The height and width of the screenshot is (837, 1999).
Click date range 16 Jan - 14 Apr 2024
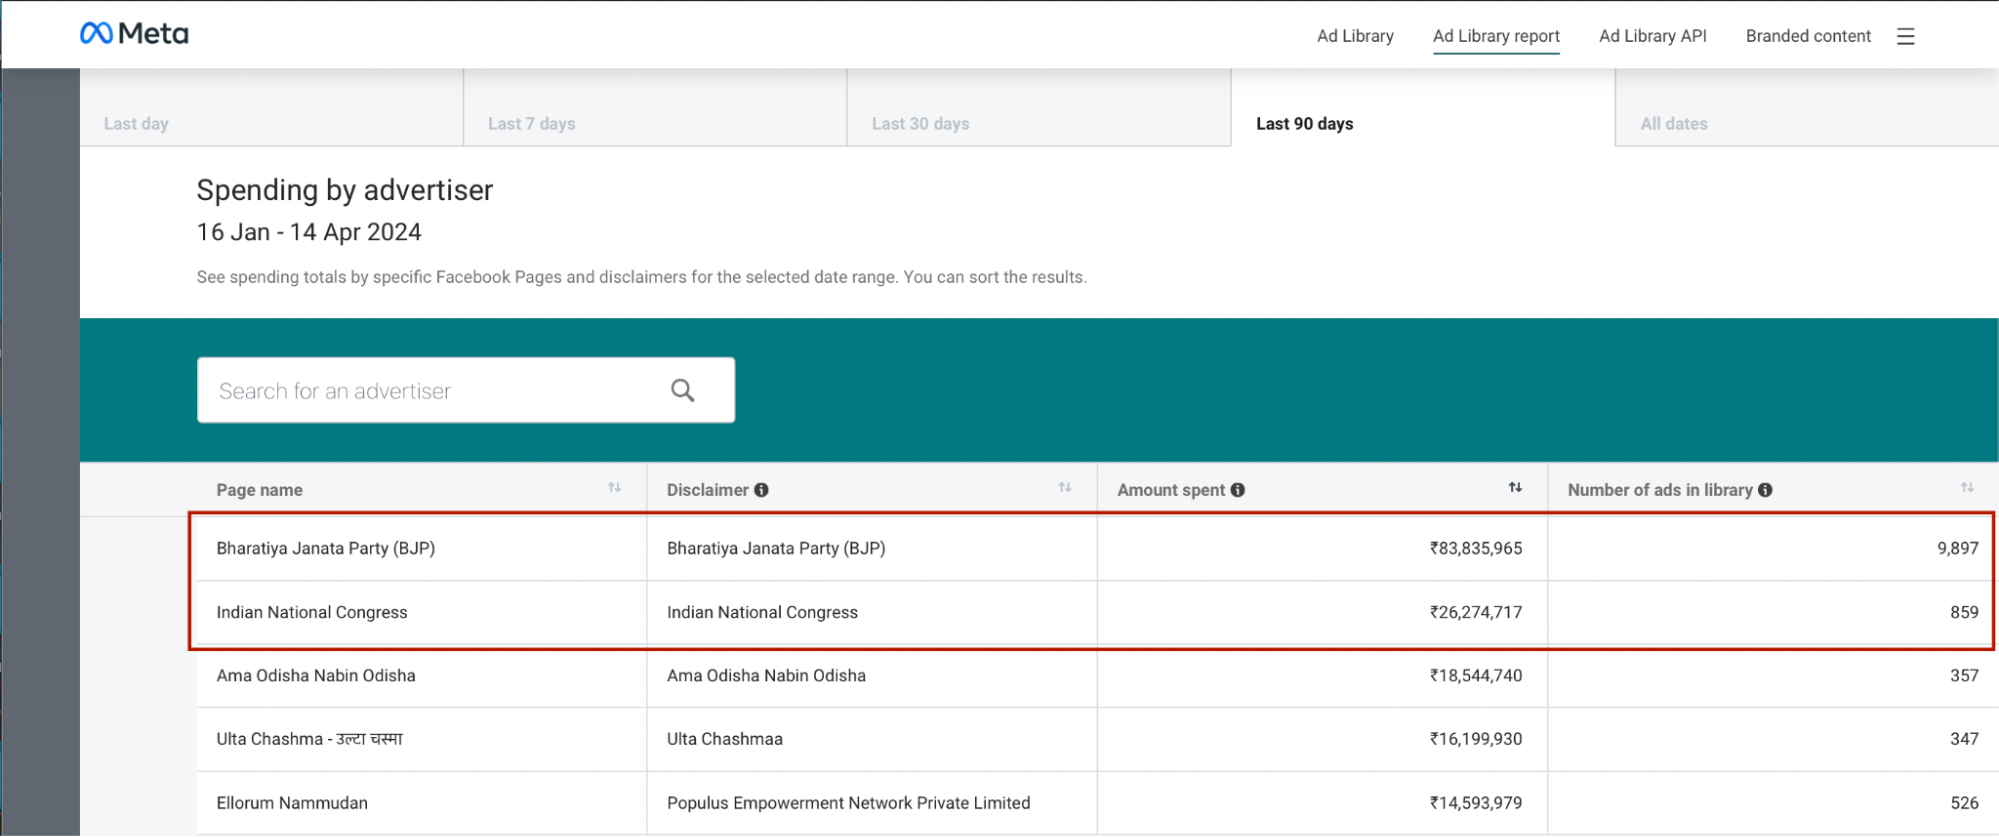click(x=309, y=232)
